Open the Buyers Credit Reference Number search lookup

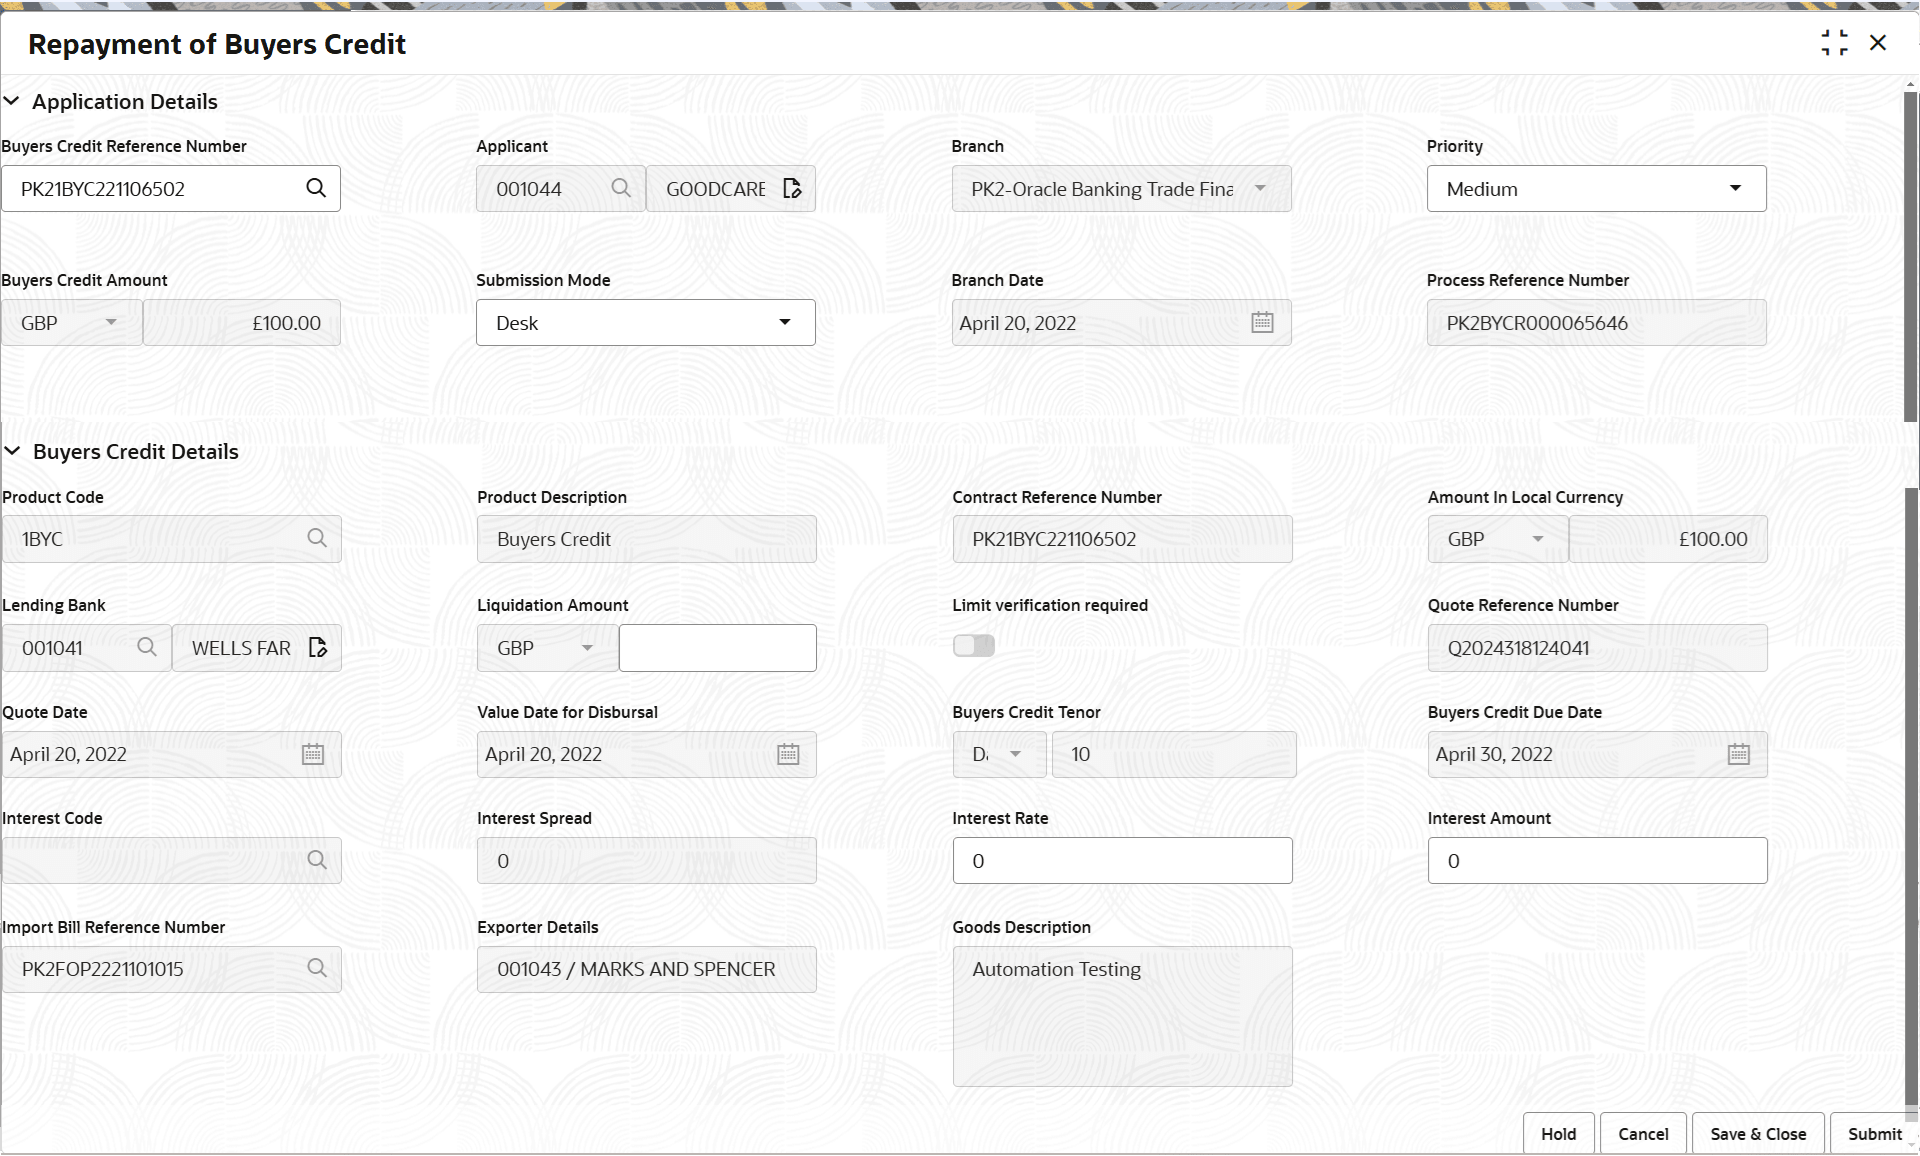click(x=316, y=188)
